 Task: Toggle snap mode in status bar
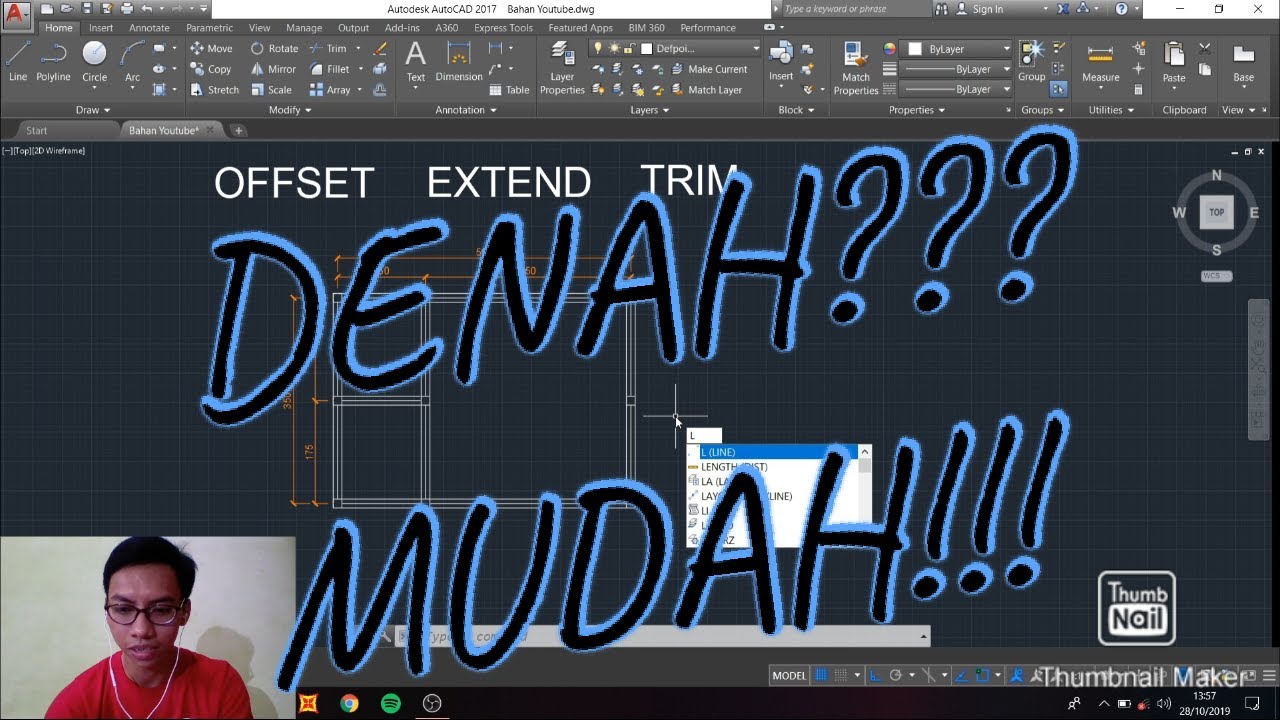841,675
